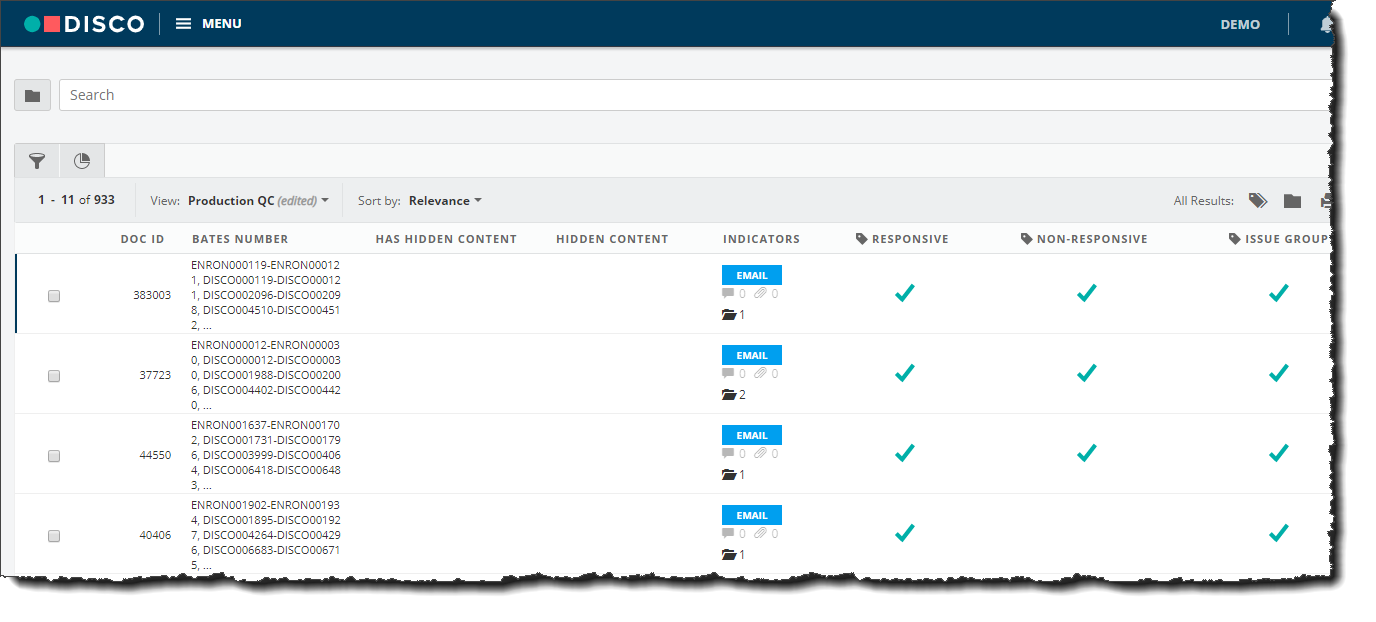Toggle Responsive checkmark for doc 40406
This screenshot has width=1376, height=622.
(x=905, y=533)
